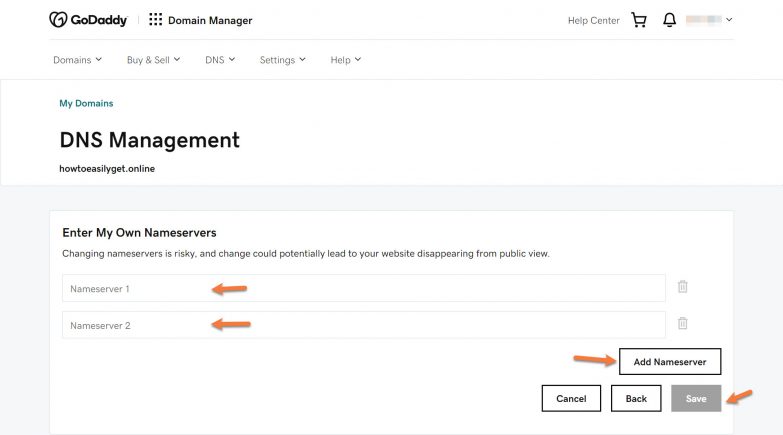The width and height of the screenshot is (783, 435).
Task: Expand the DNS dropdown menu
Action: (220, 60)
